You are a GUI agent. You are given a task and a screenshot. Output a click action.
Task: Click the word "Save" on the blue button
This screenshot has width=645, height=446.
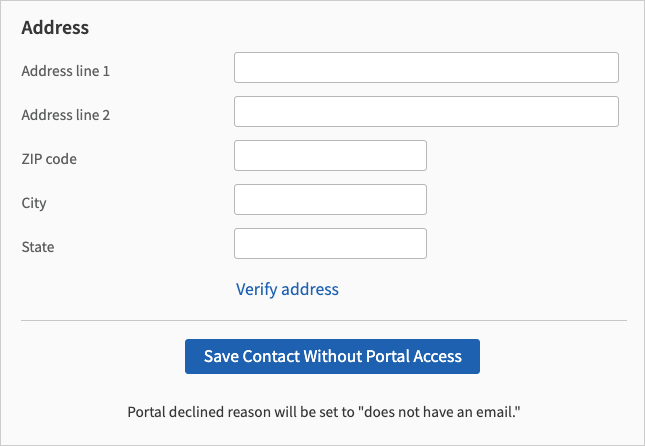click(223, 356)
